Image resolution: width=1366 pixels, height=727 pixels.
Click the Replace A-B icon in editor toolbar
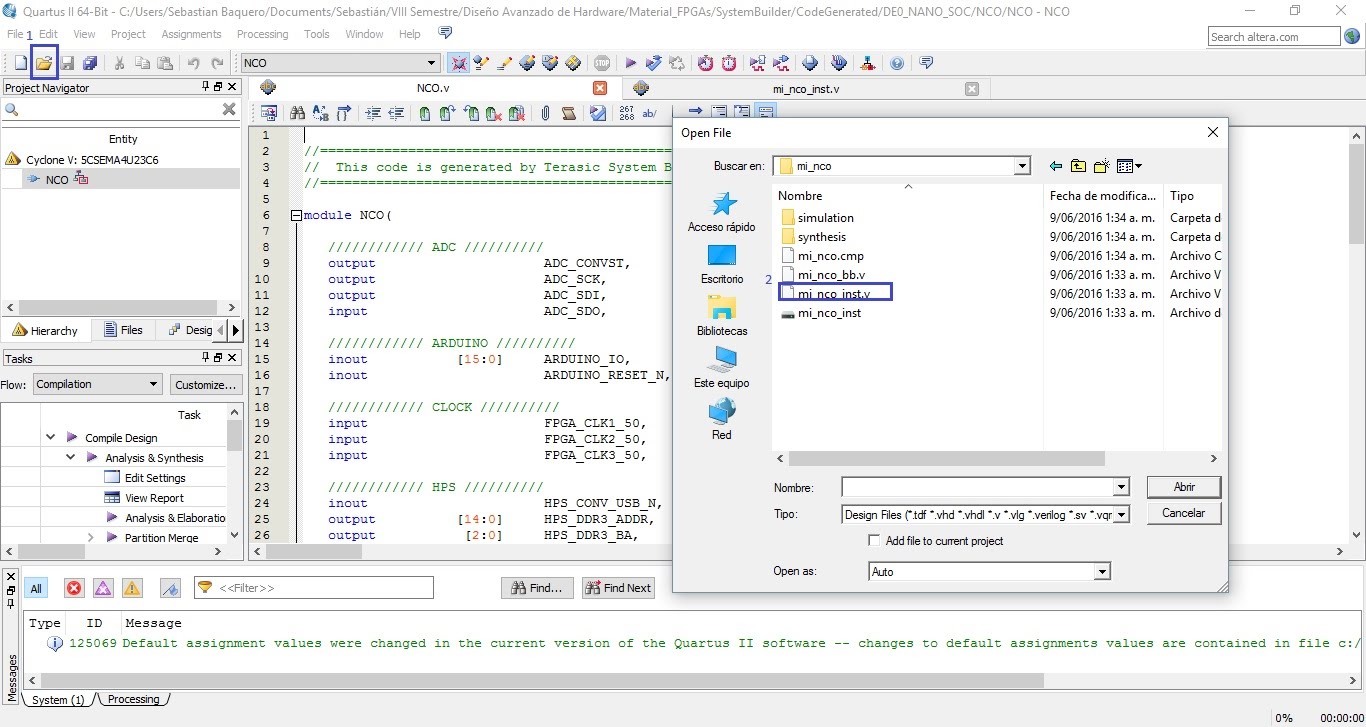[320, 113]
